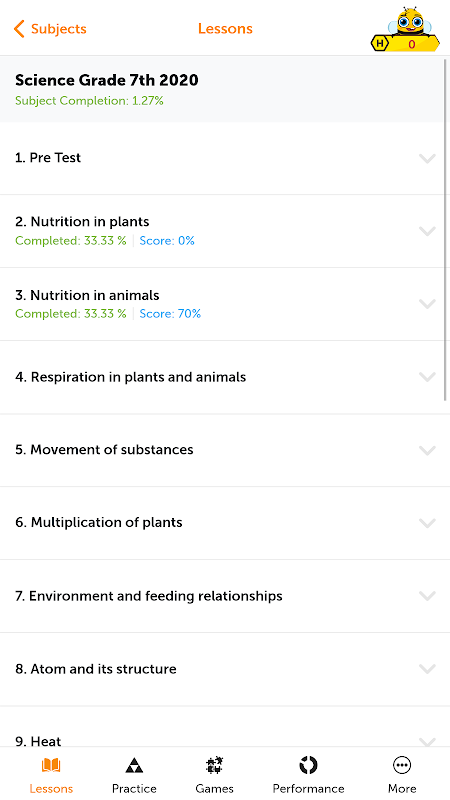Viewport: 450px width, 800px height.
Task: Expand Multiplication of plants chevron
Action: (x=427, y=523)
